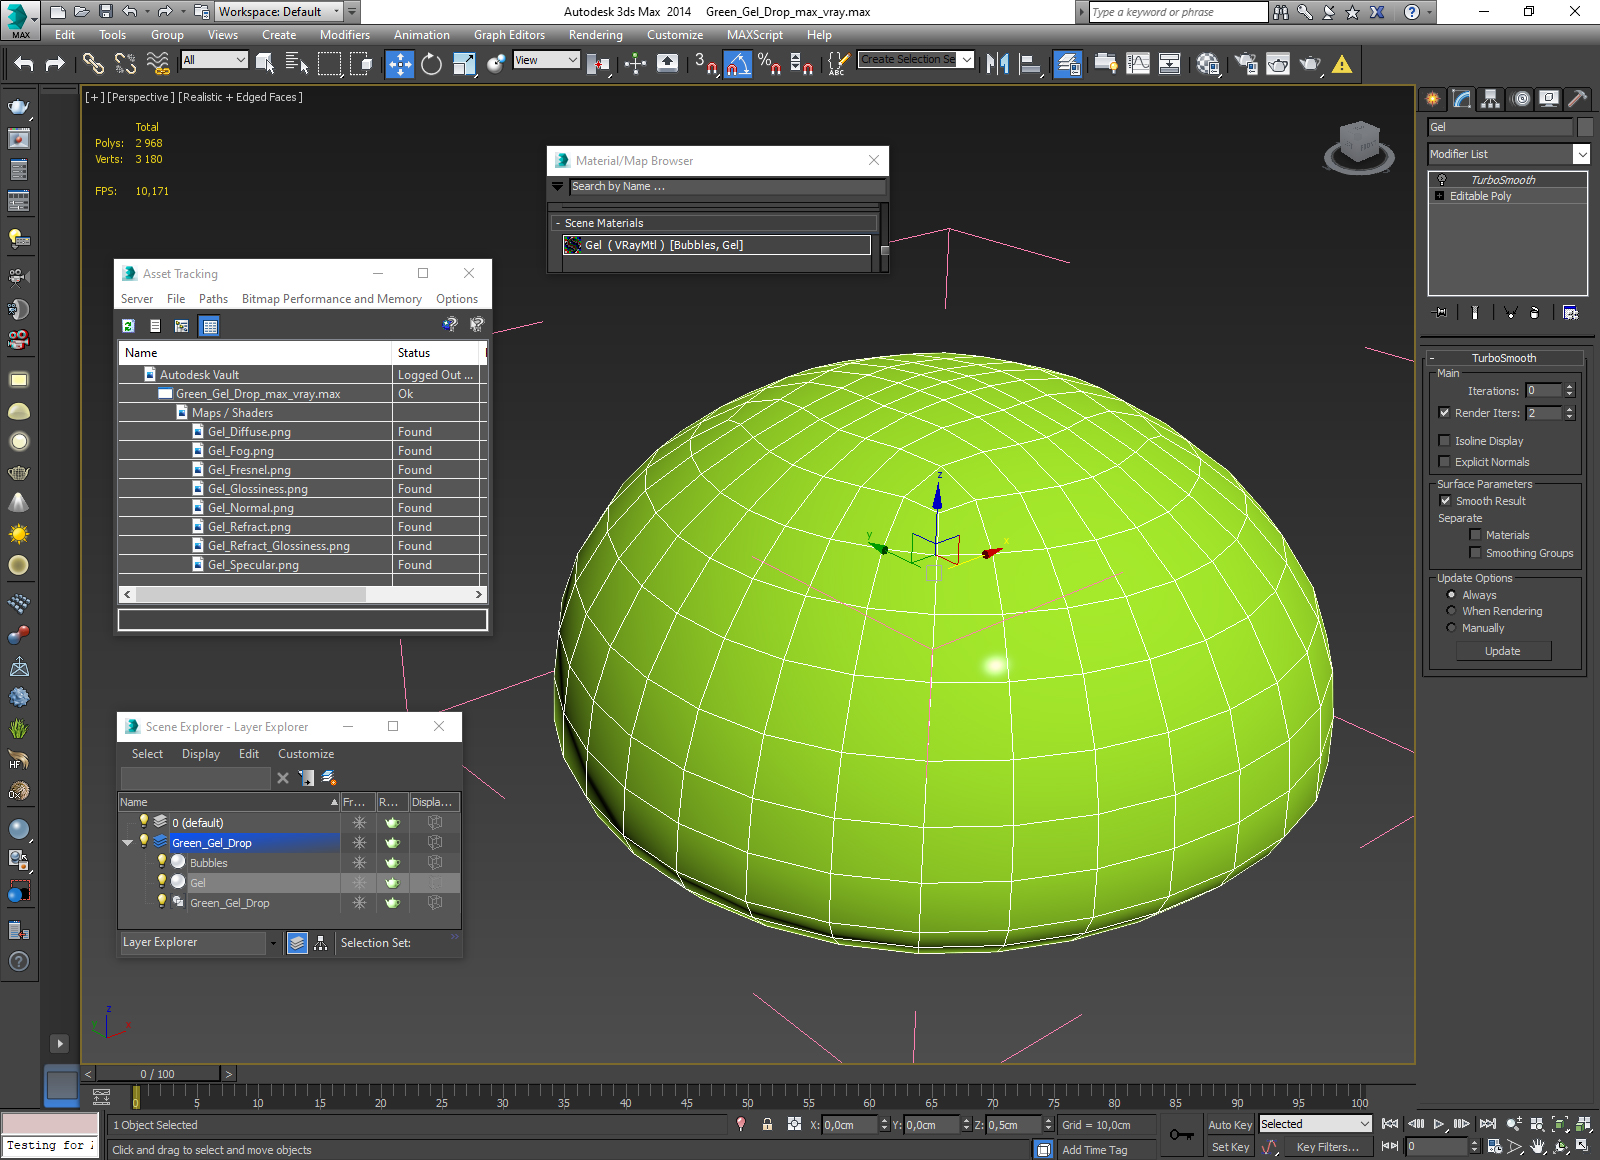Open the MAXScript menu
This screenshot has width=1600, height=1160.
click(x=755, y=35)
